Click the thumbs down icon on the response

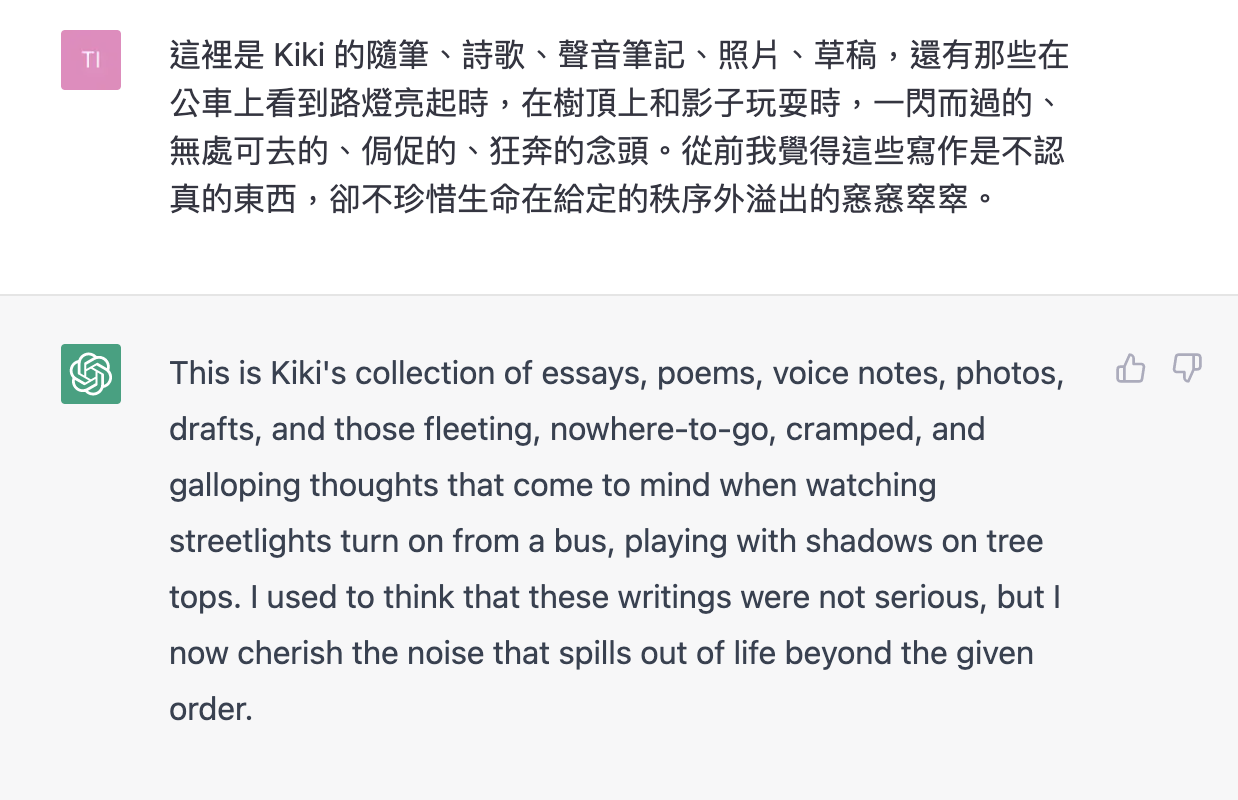1187,369
